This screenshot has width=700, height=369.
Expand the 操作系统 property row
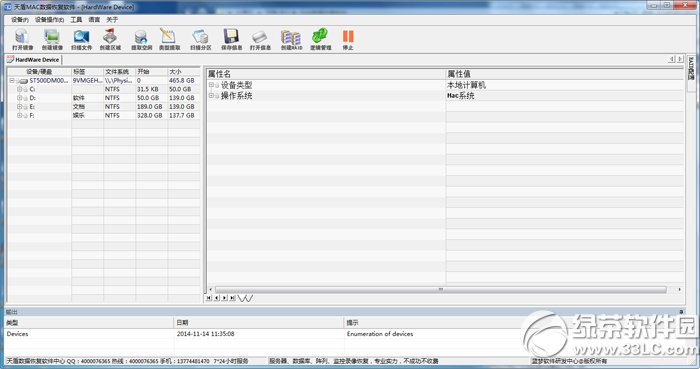click(x=211, y=95)
